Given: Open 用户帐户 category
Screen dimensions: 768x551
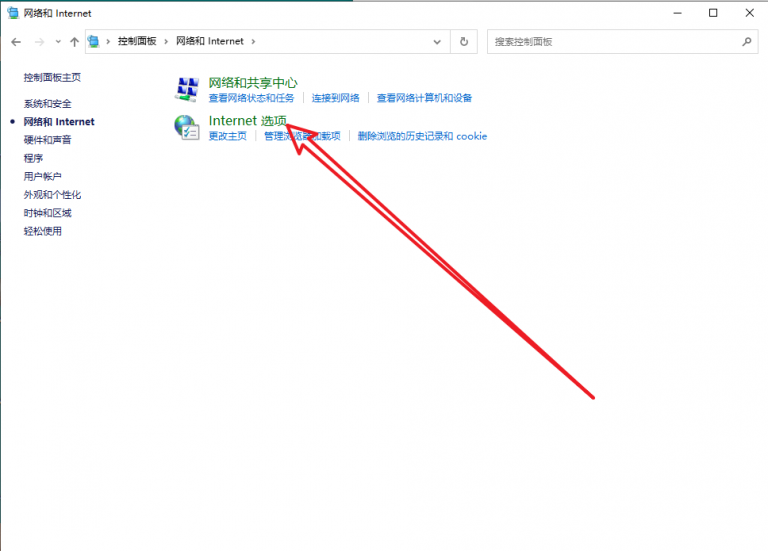Looking at the screenshot, I should point(43,176).
